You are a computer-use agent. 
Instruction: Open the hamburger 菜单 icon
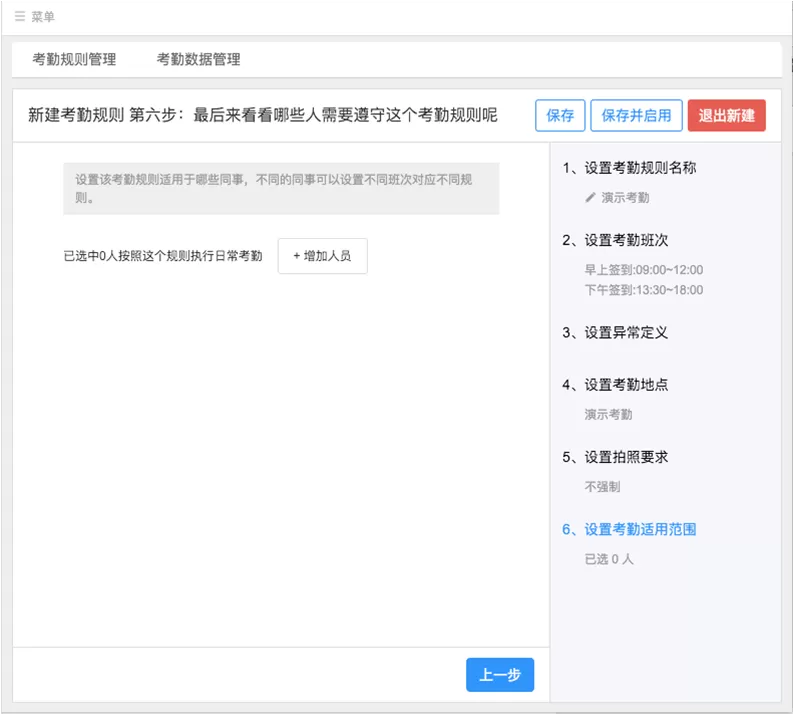(x=20, y=17)
